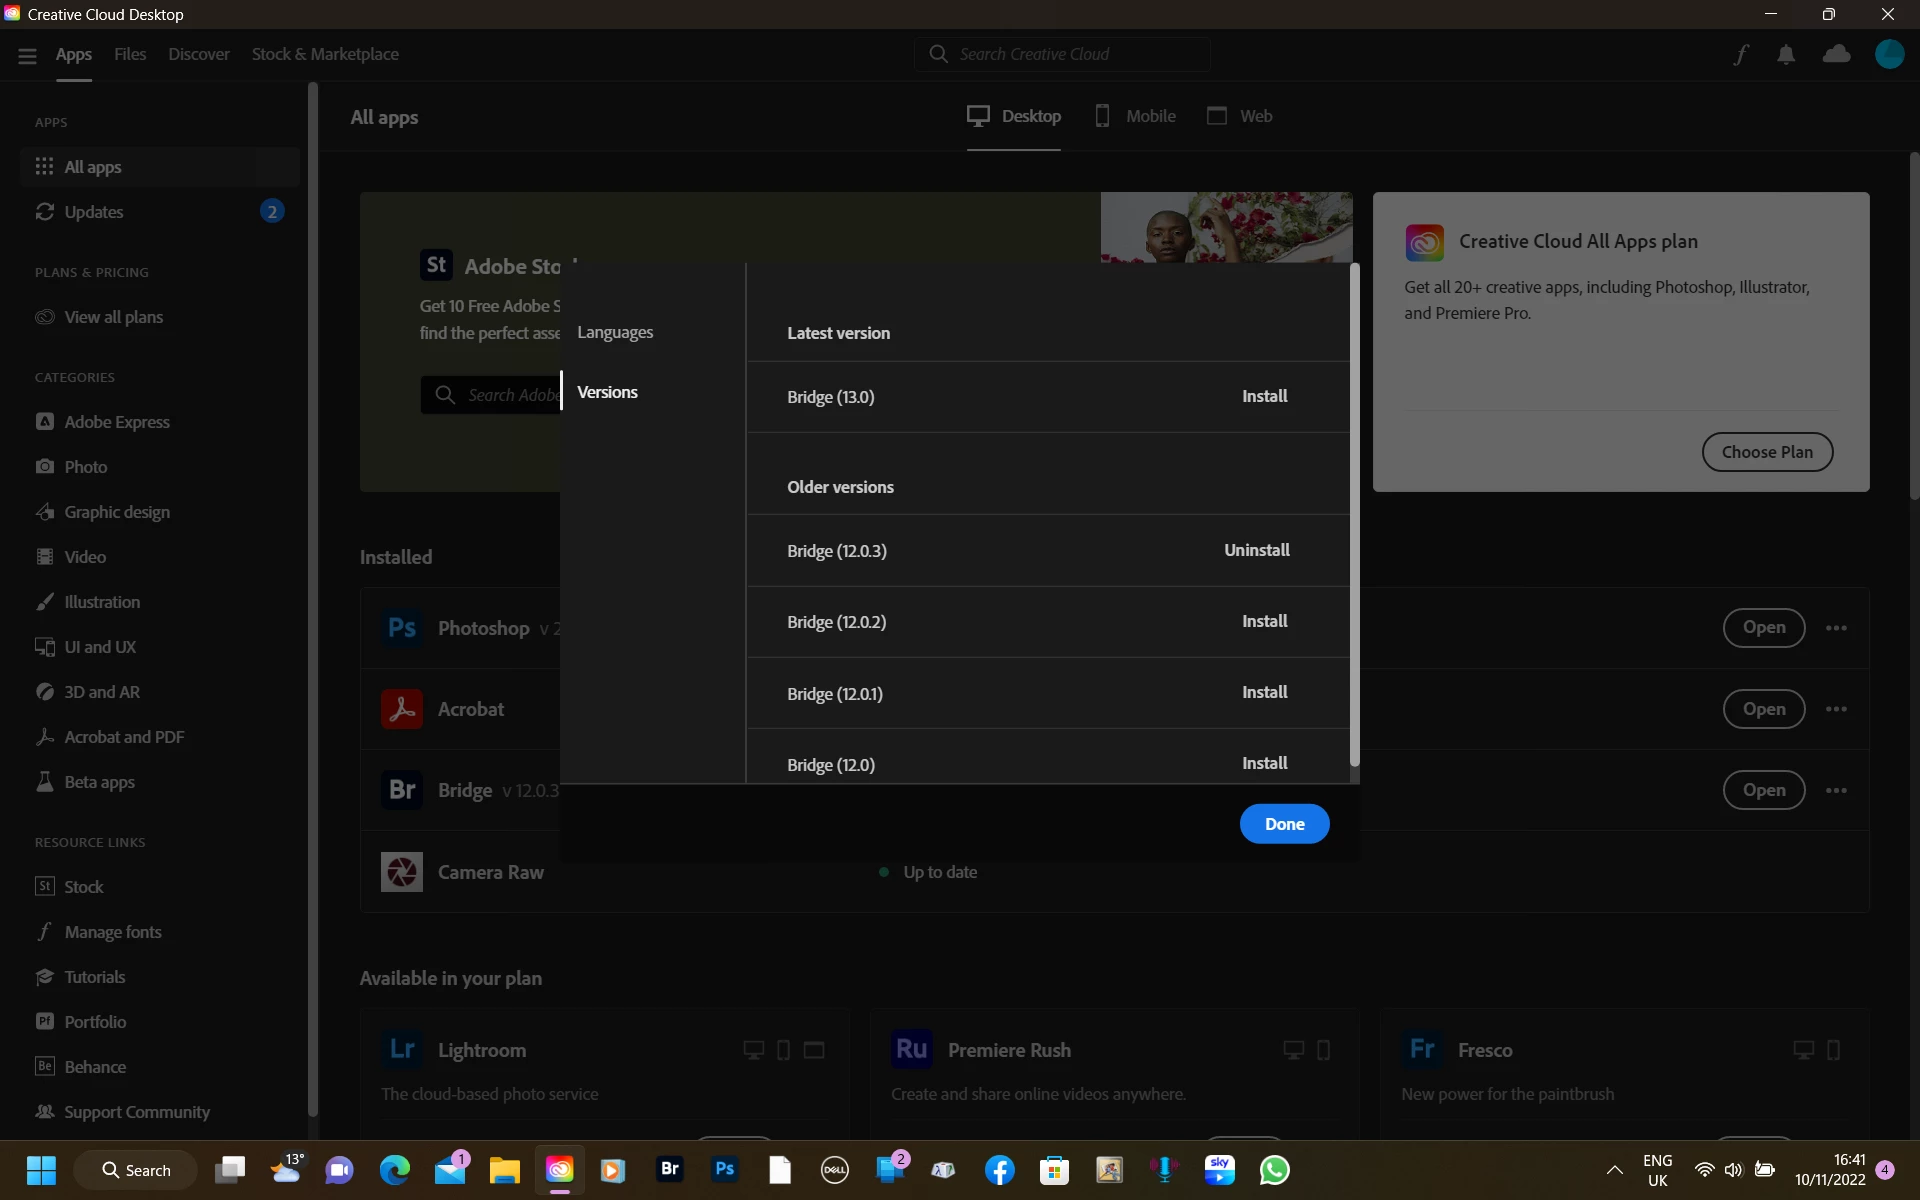The image size is (1920, 1200).
Task: Open Photoshop from the Windows taskbar
Action: click(725, 1169)
